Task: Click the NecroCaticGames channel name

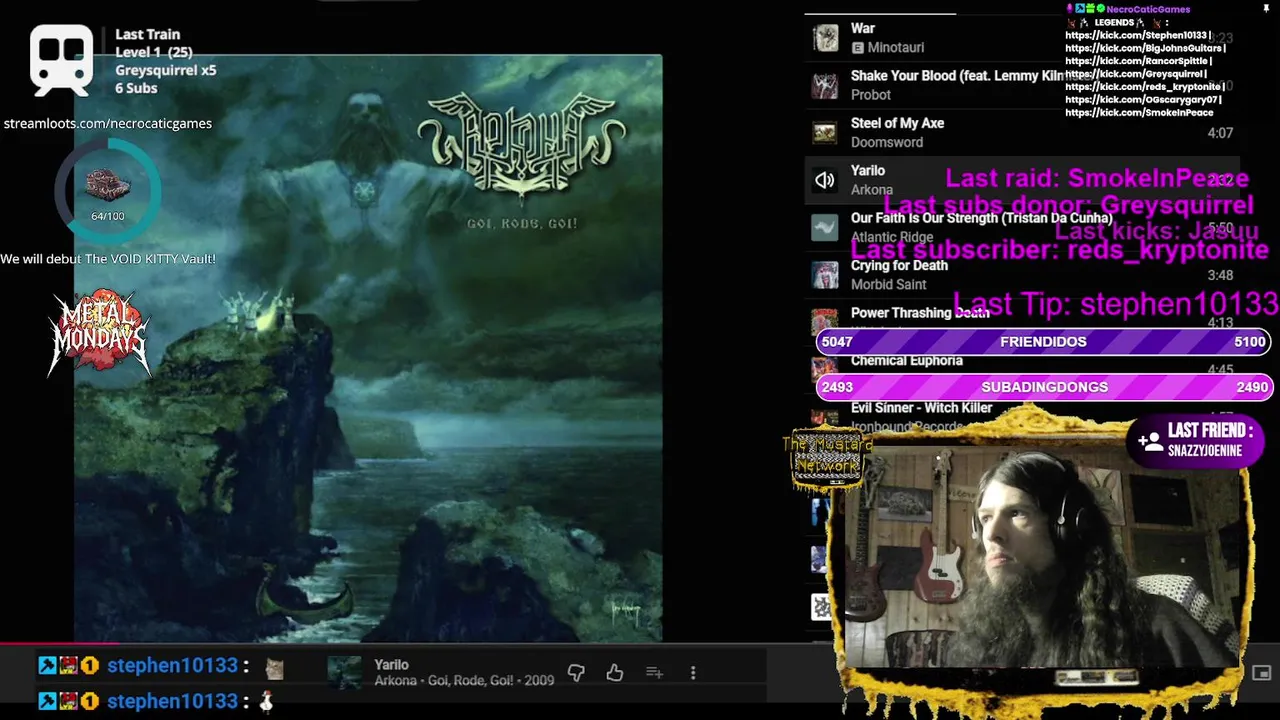Action: point(1148,9)
